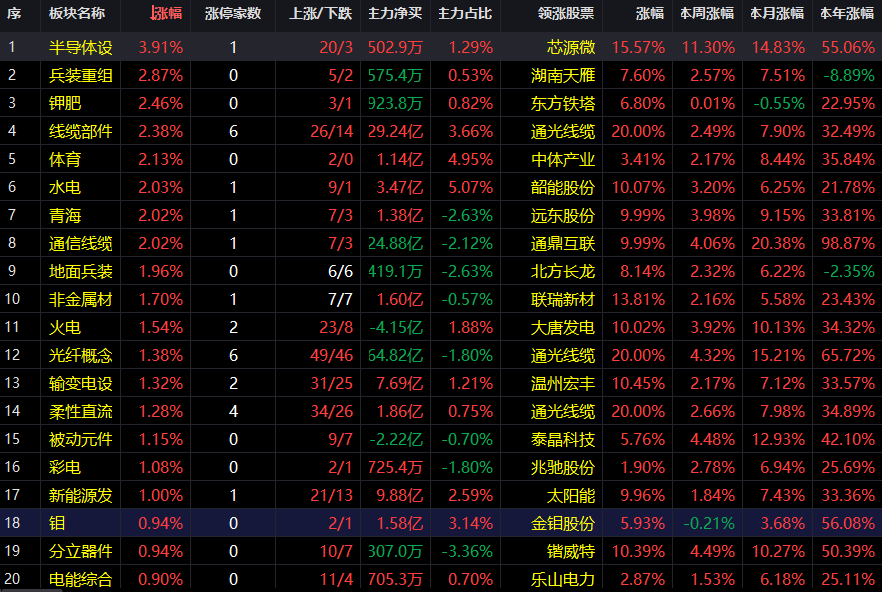Click 64.82亿 net buy value
Screen dimensions: 882x592
coord(395,356)
